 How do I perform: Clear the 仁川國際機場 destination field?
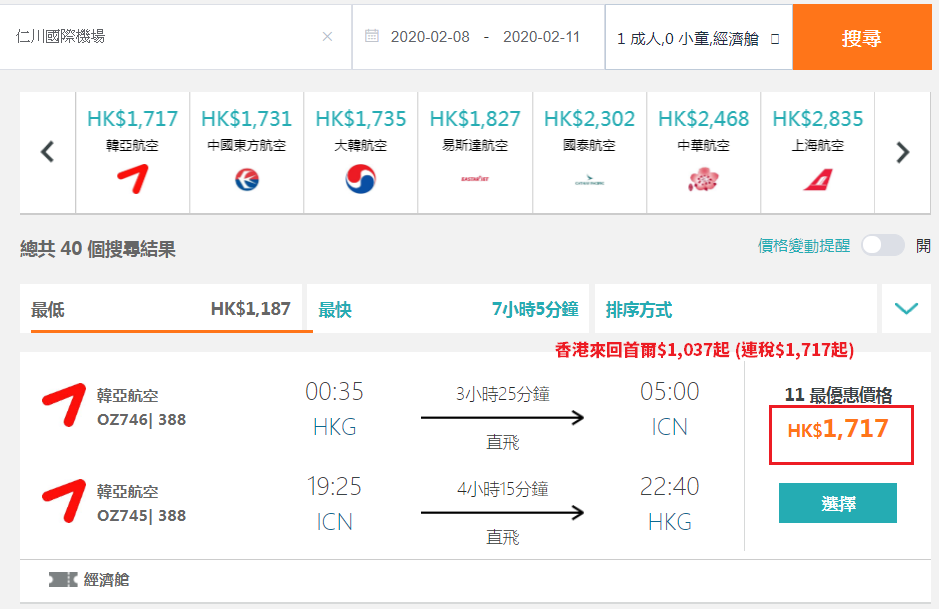(x=327, y=37)
